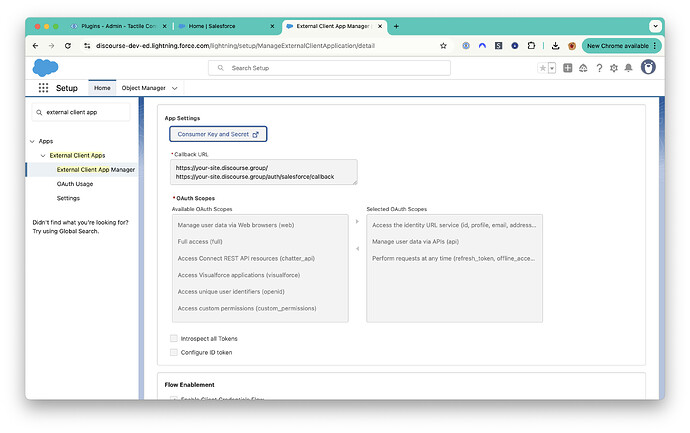Select Access the identity URL service scope
The height and width of the screenshot is (433, 690).
point(454,225)
